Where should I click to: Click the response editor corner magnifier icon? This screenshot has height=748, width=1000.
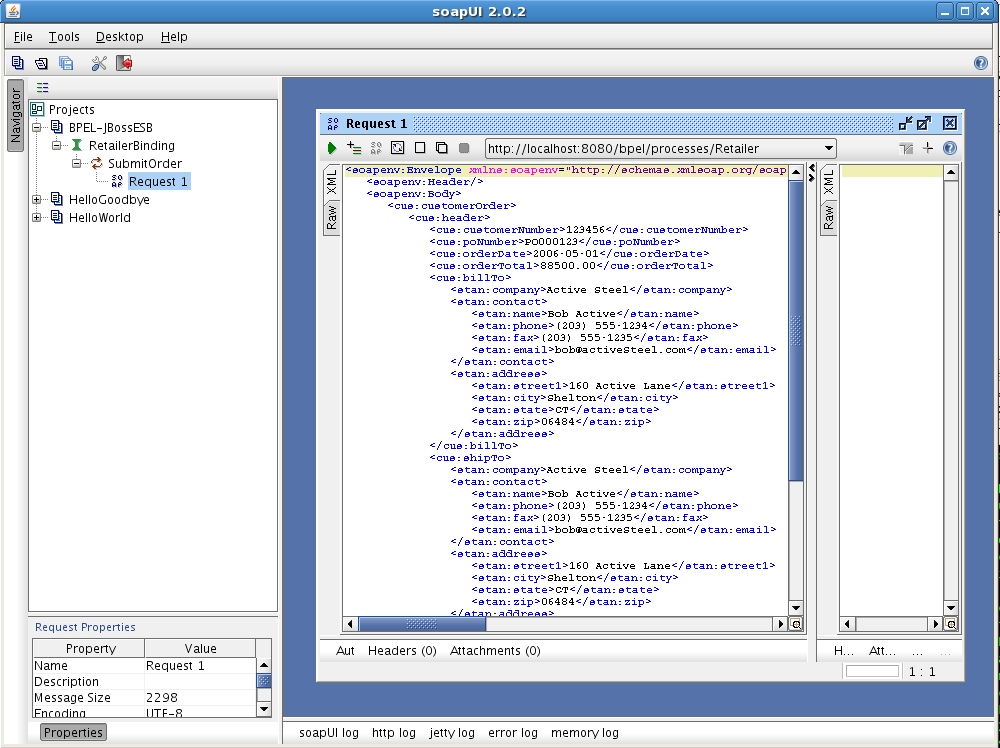coord(951,624)
